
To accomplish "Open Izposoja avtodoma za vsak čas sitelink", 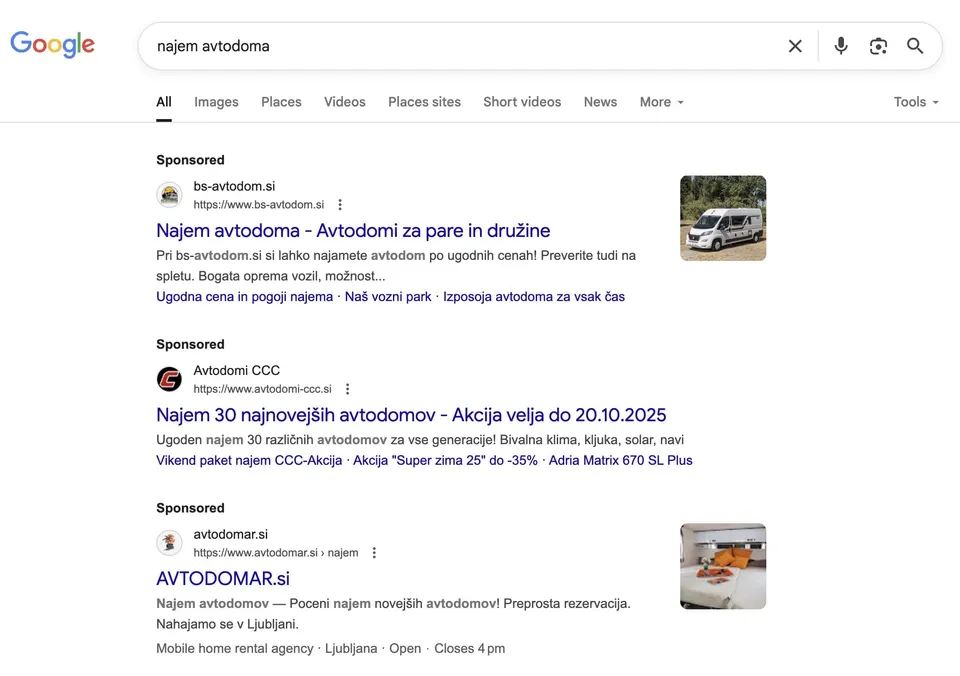I will (534, 296).
